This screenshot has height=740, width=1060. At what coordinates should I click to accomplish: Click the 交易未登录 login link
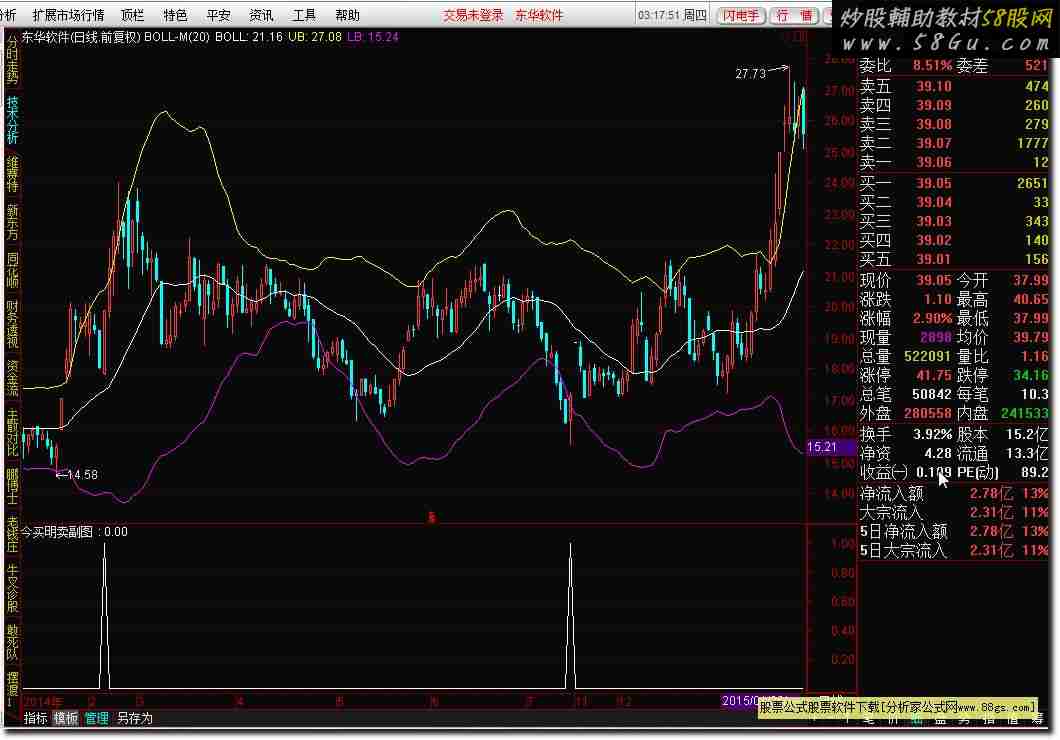click(x=473, y=15)
